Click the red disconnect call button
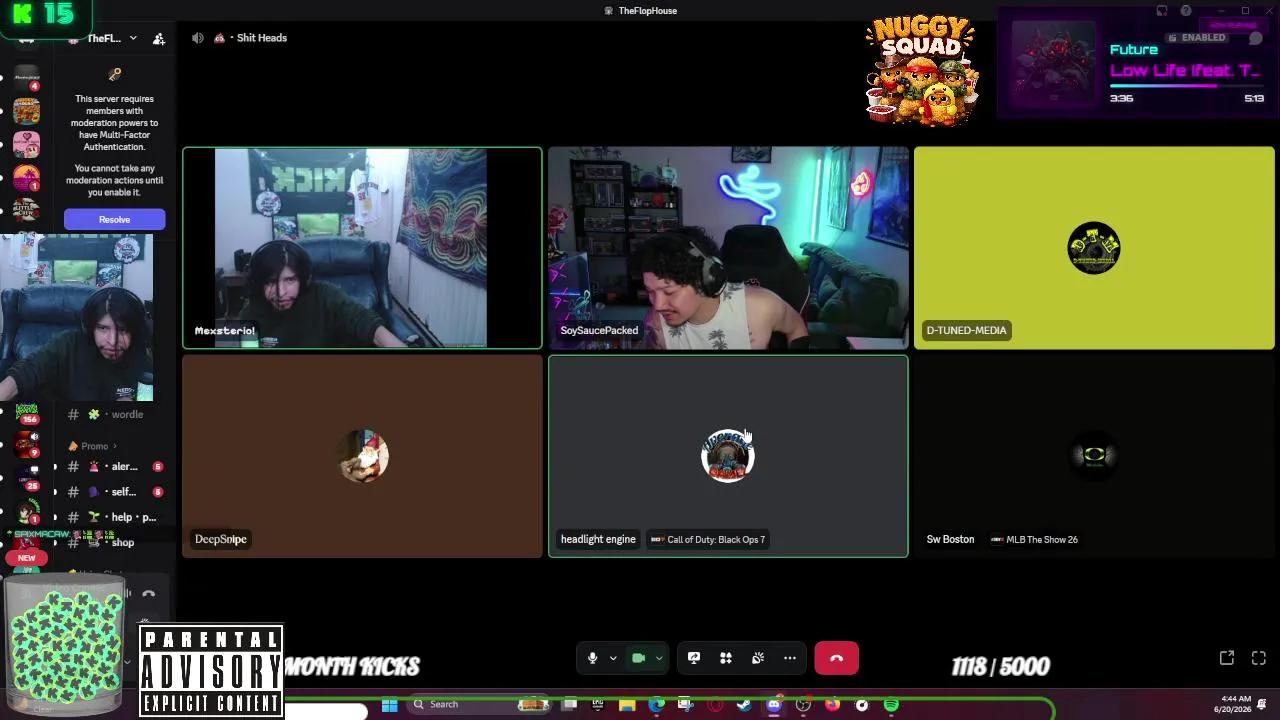The image size is (1280, 720). (836, 658)
